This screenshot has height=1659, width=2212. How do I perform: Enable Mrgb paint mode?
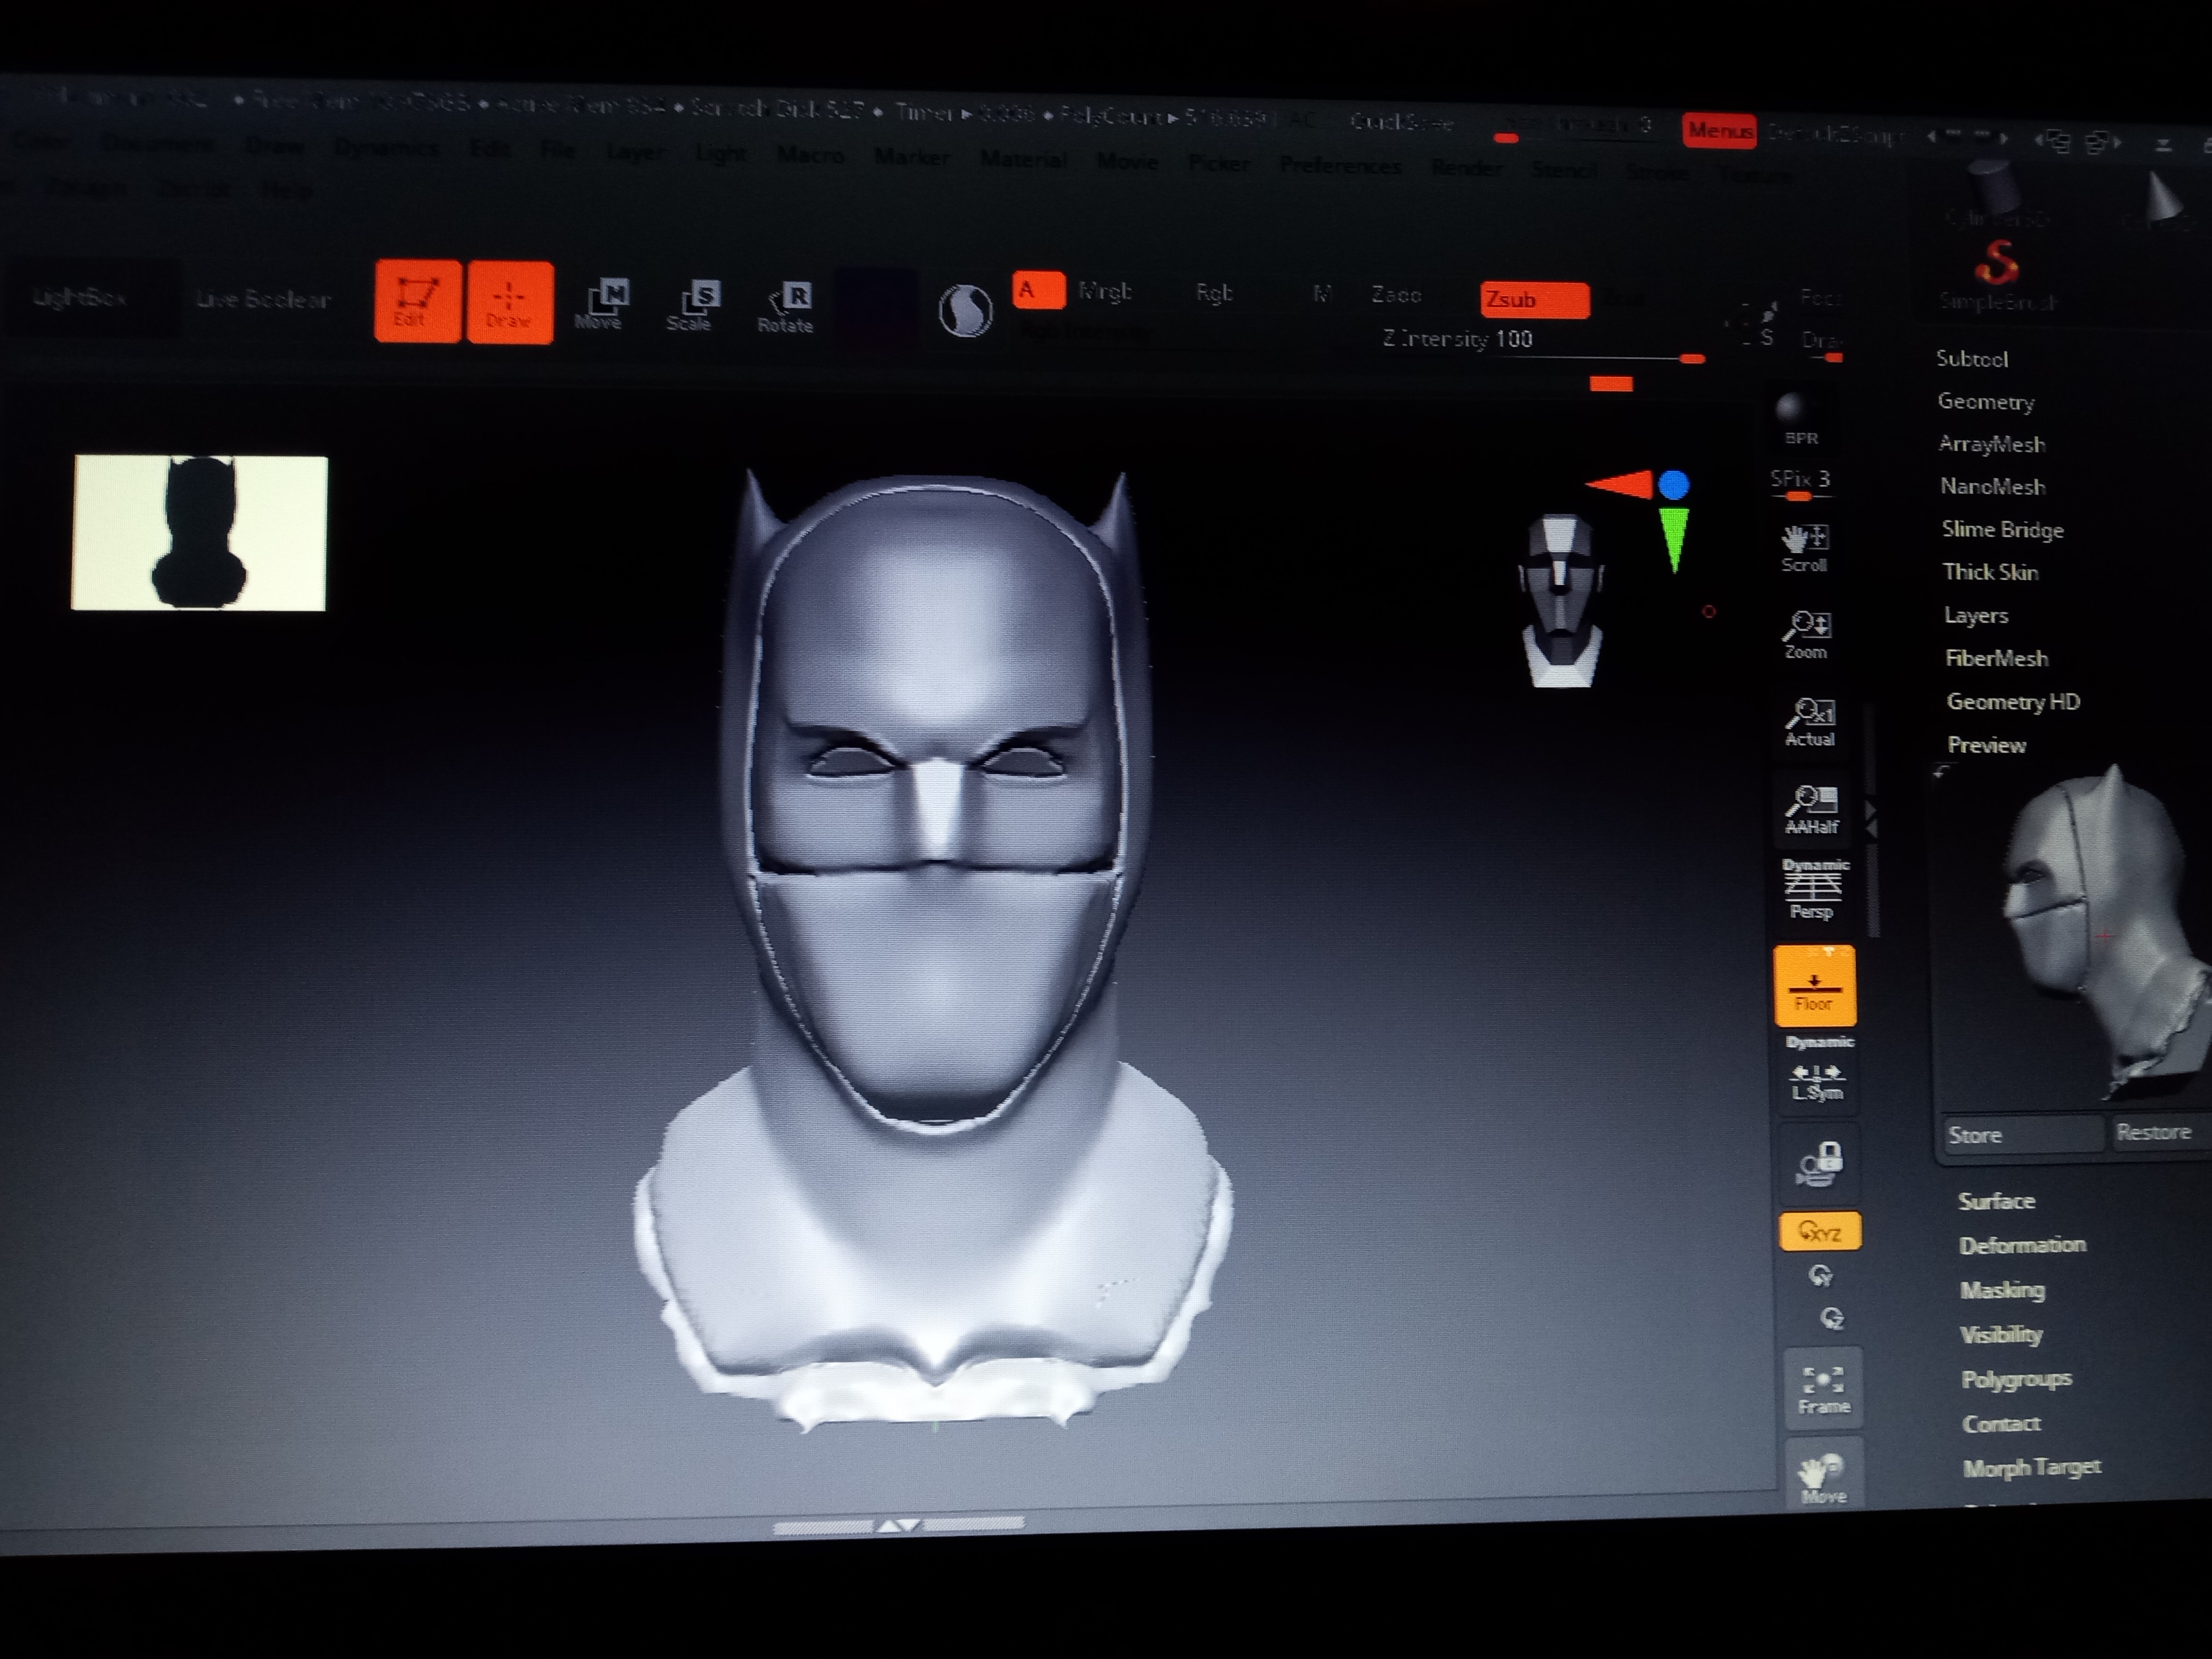[1105, 292]
